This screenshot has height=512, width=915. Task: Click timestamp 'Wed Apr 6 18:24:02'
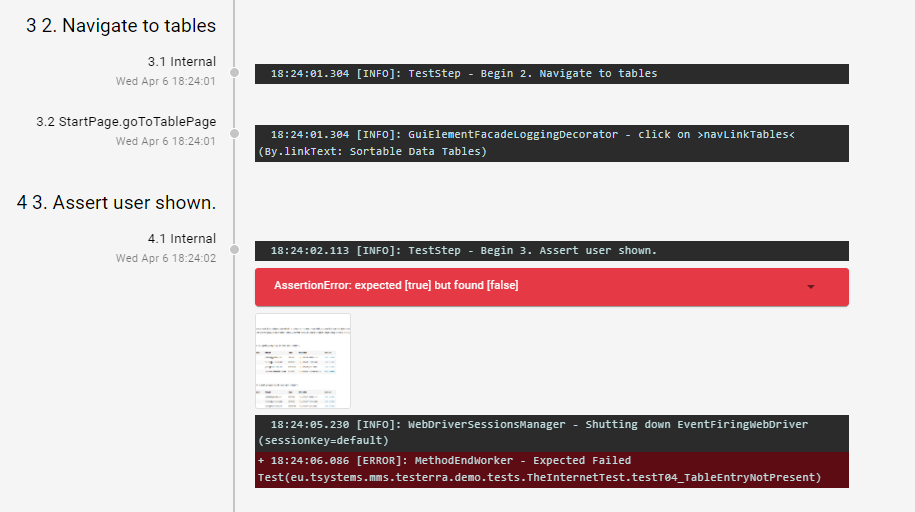coord(166,258)
